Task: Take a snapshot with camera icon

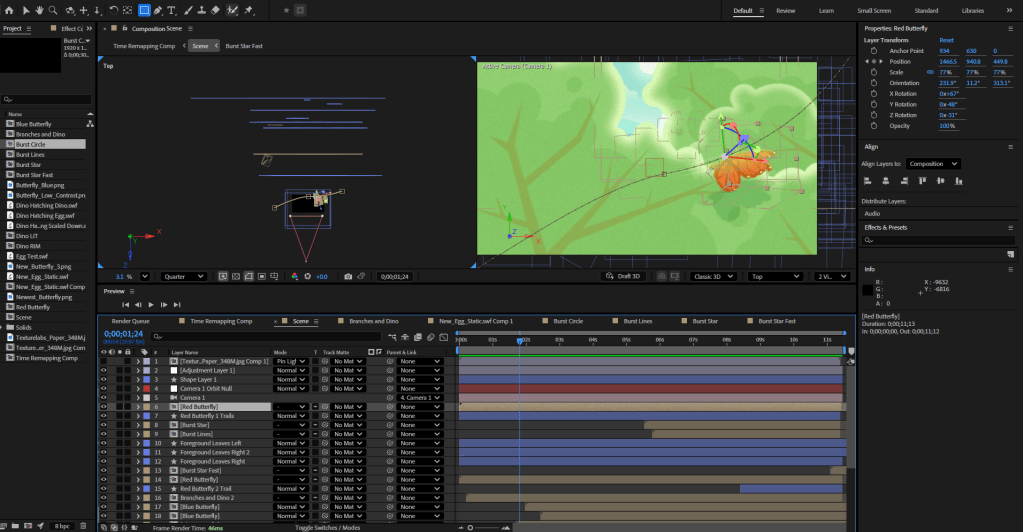Action: coord(348,276)
